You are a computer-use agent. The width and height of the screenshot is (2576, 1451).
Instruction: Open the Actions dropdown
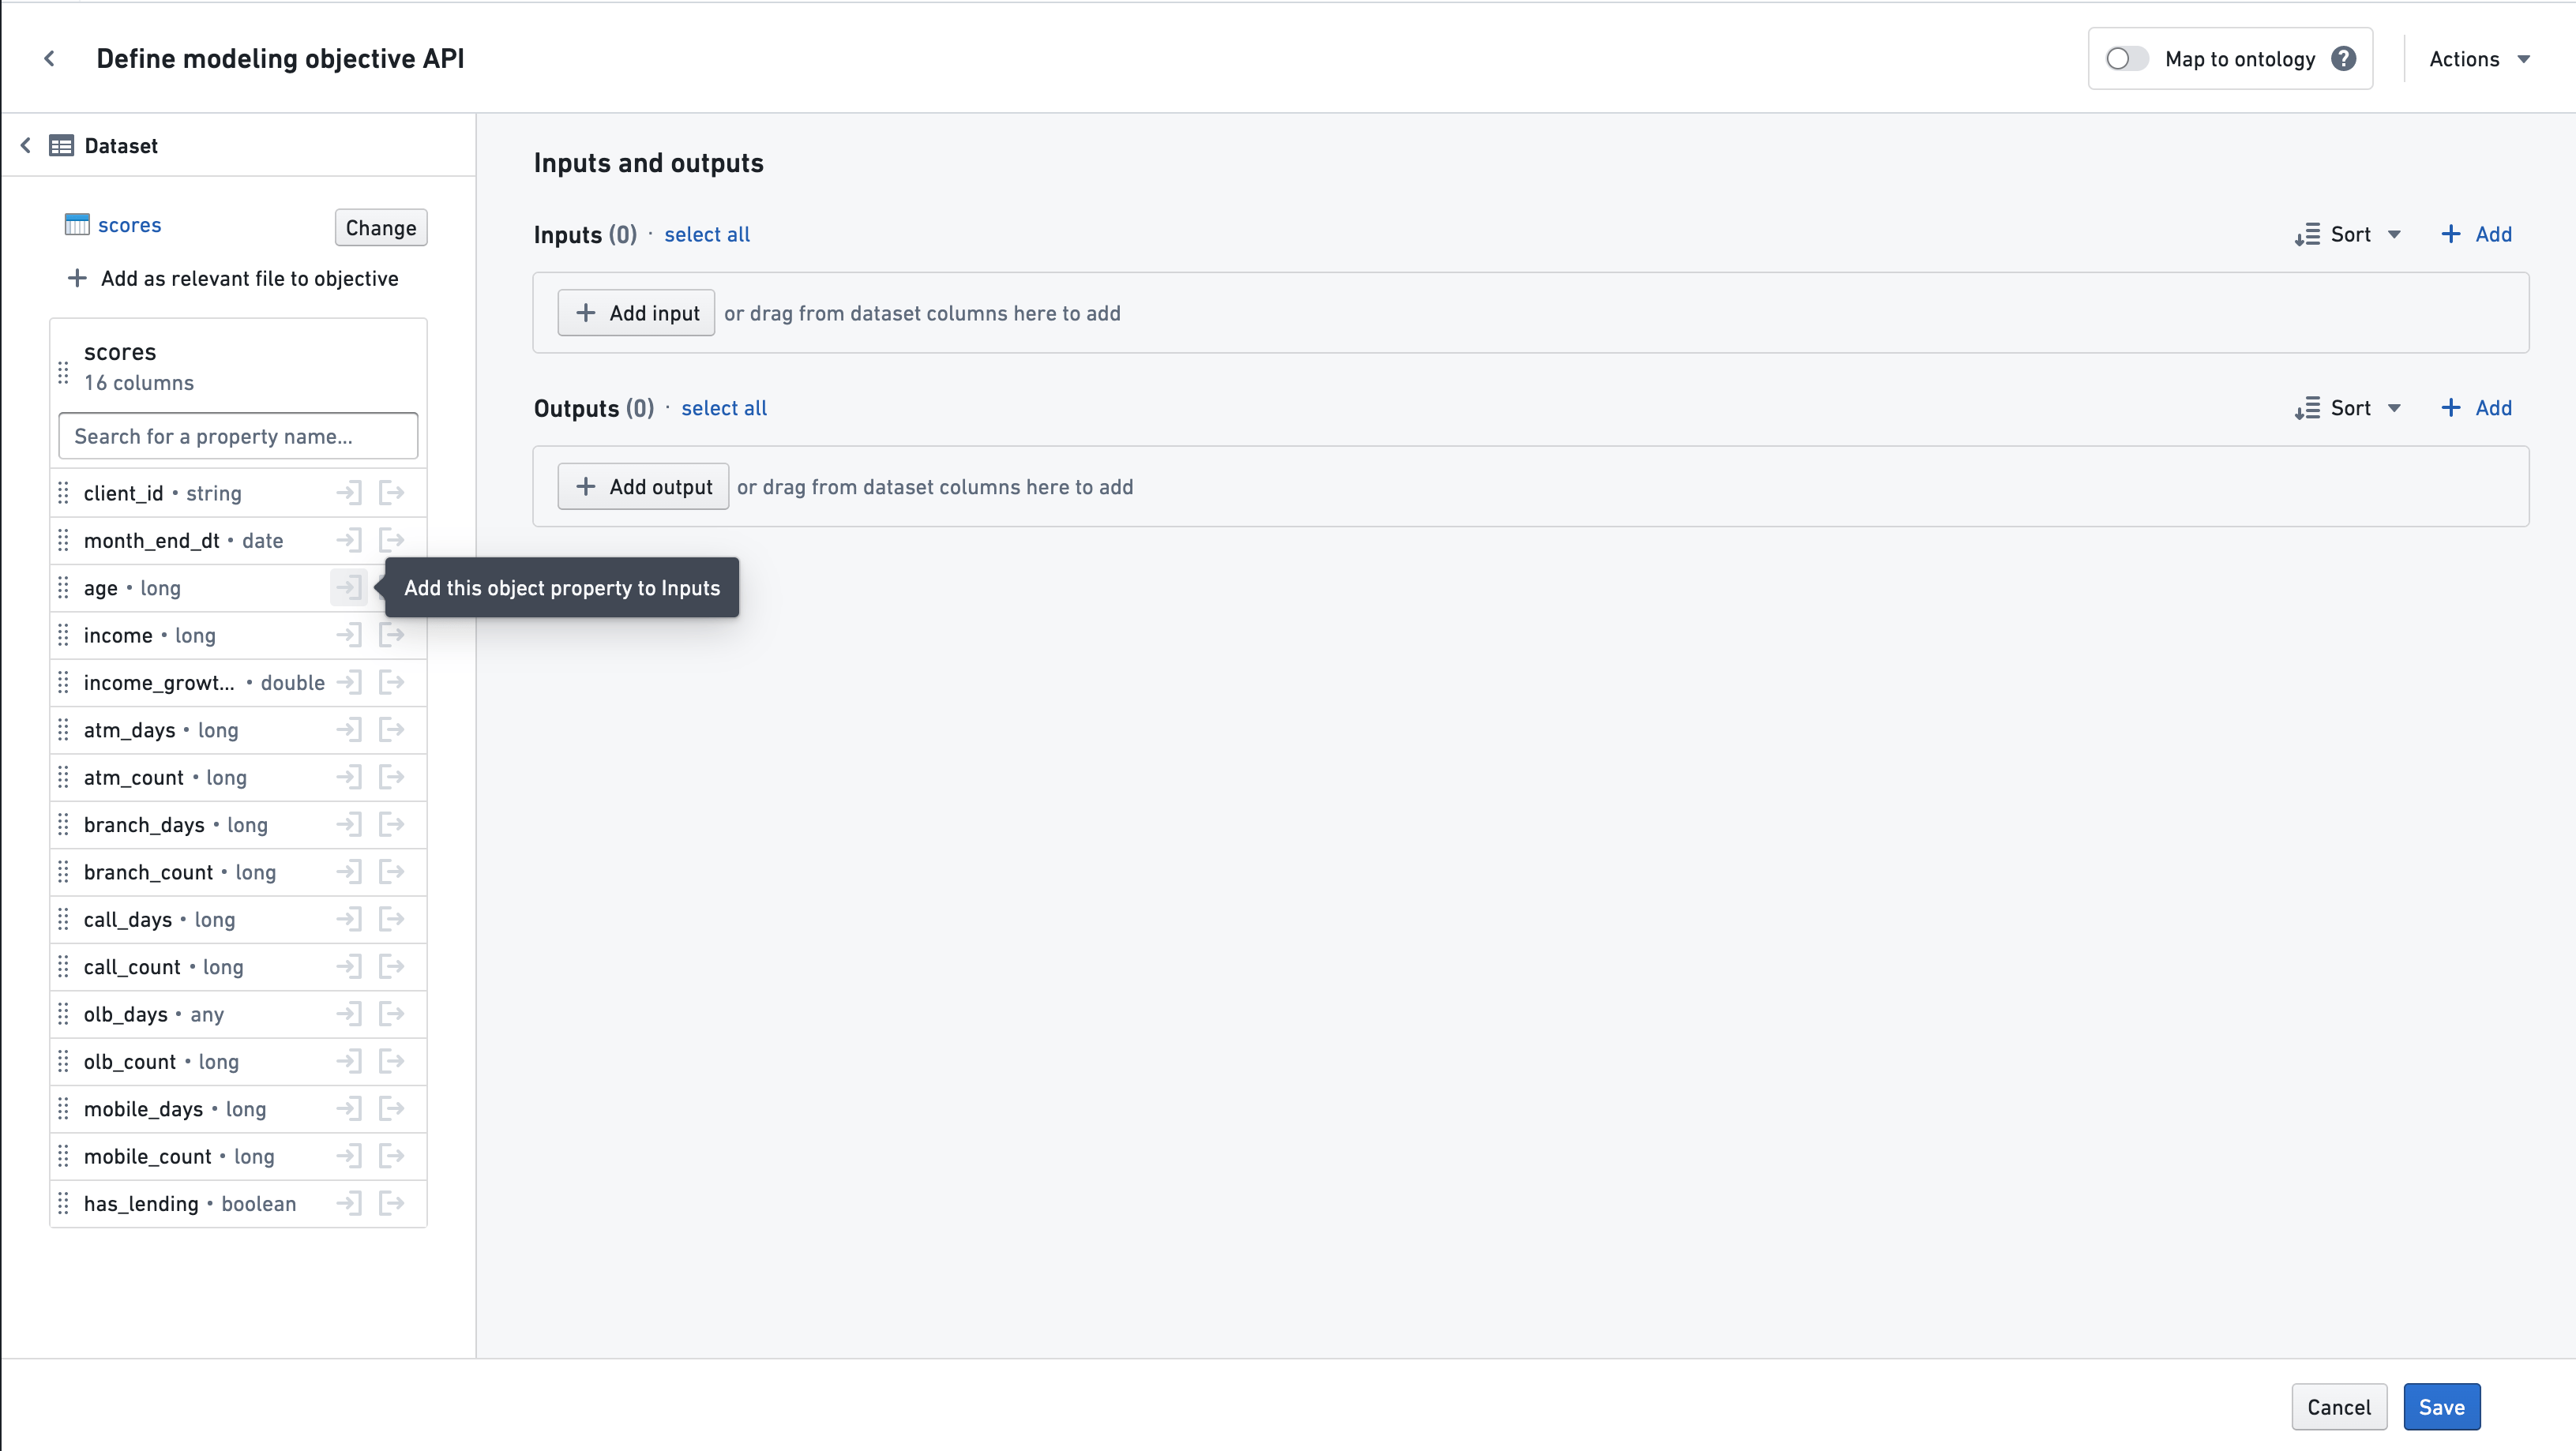2480,58
